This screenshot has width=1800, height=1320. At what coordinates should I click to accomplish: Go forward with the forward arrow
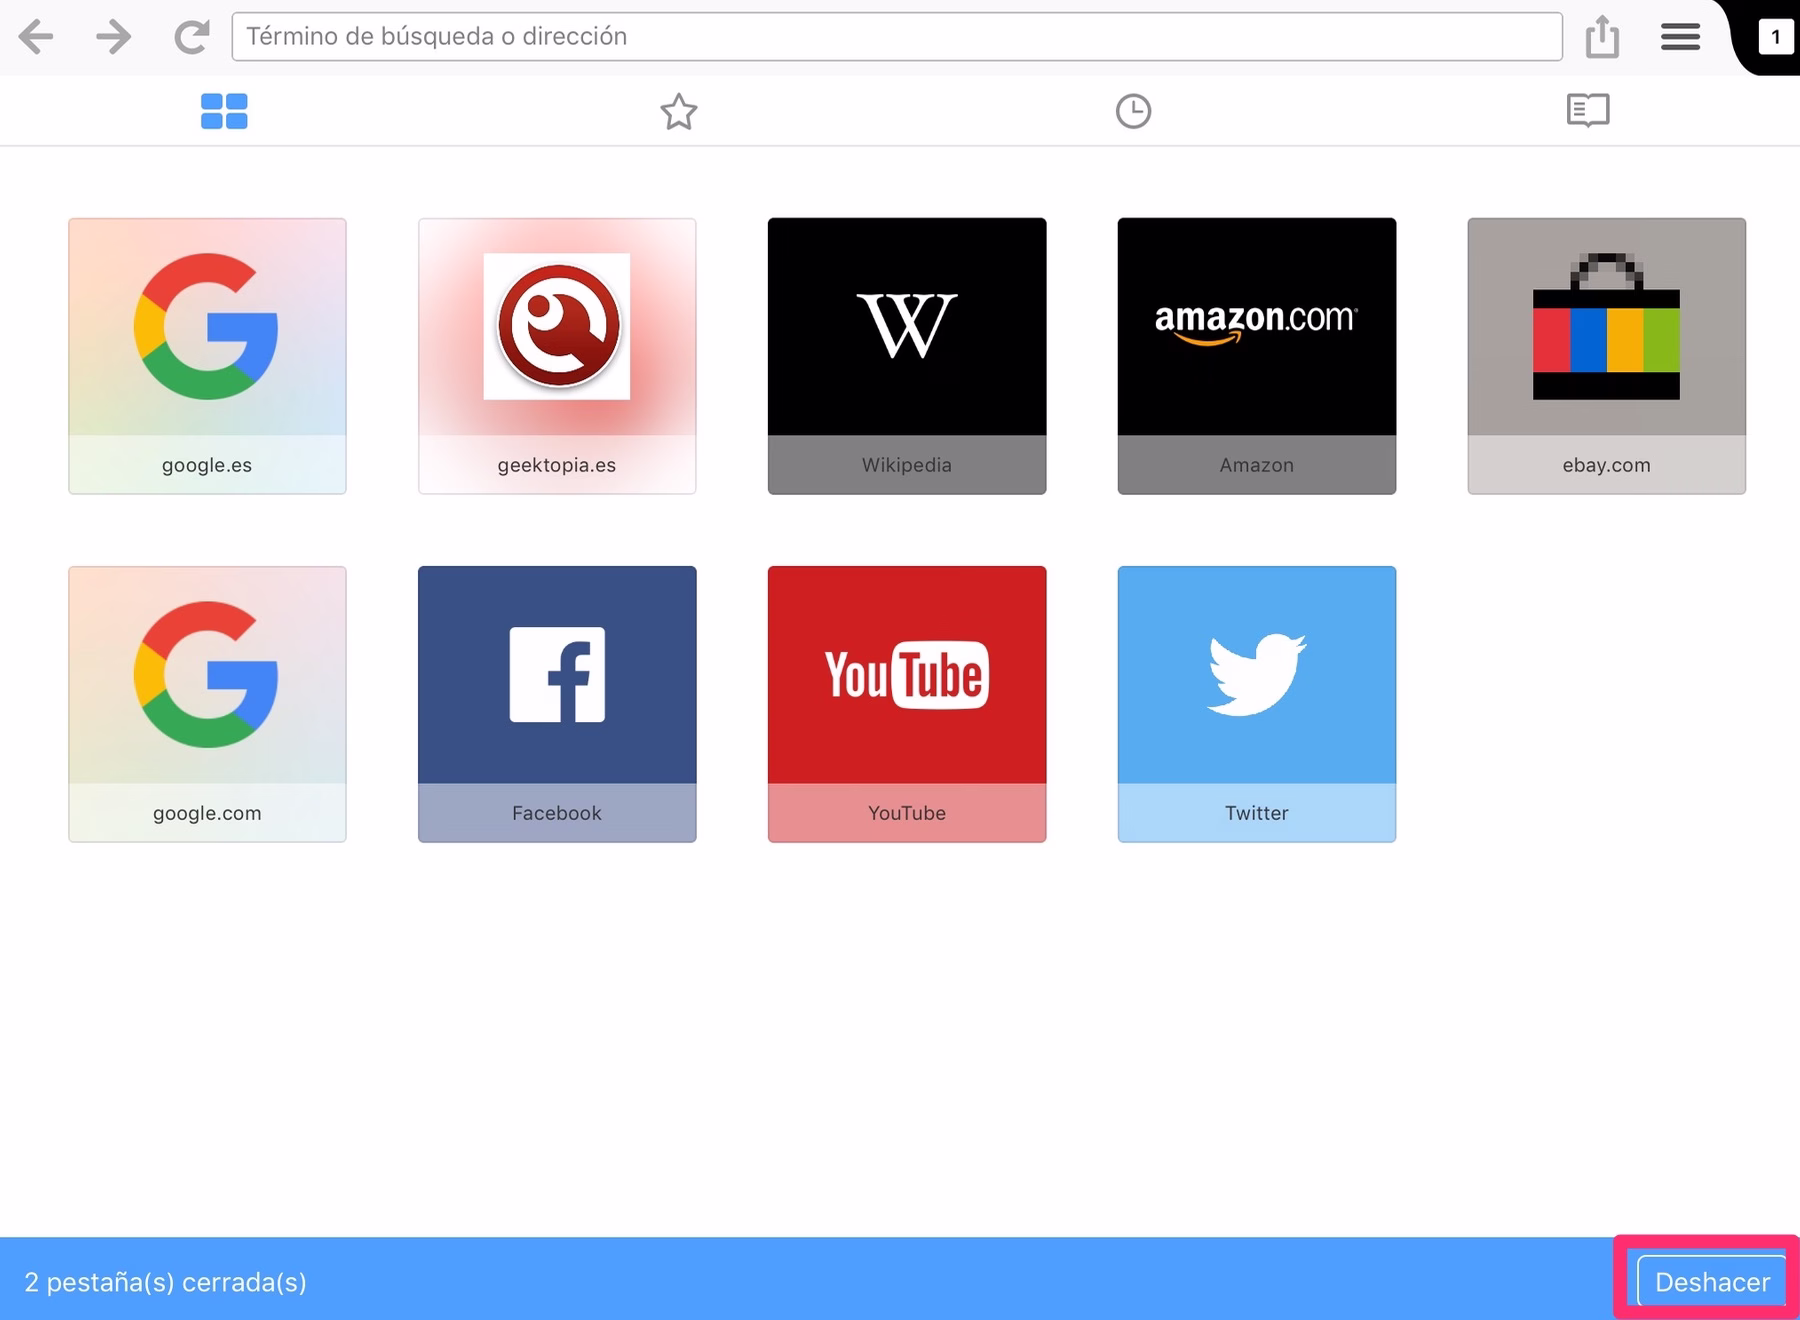(113, 37)
